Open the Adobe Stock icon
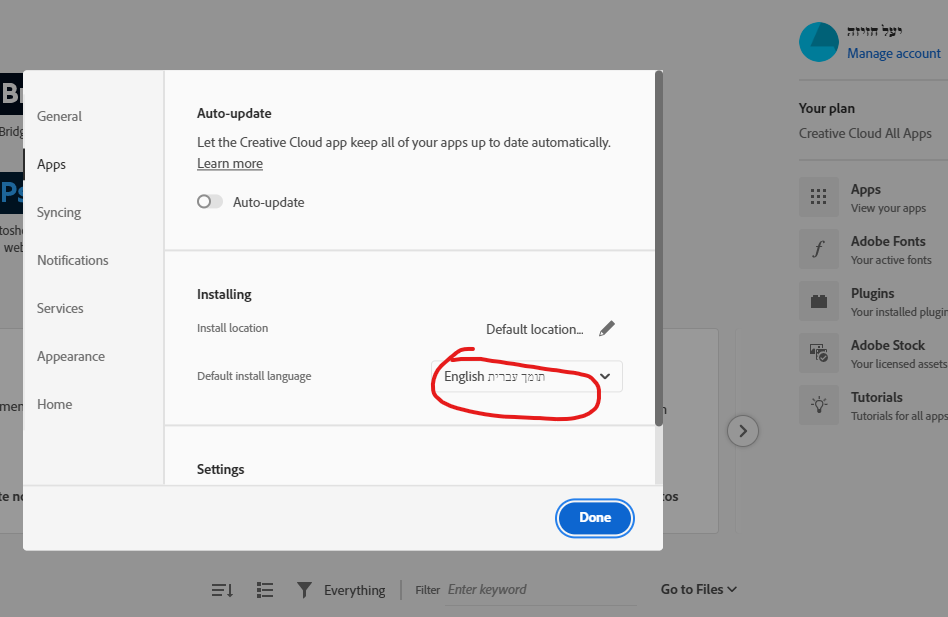 (819, 353)
